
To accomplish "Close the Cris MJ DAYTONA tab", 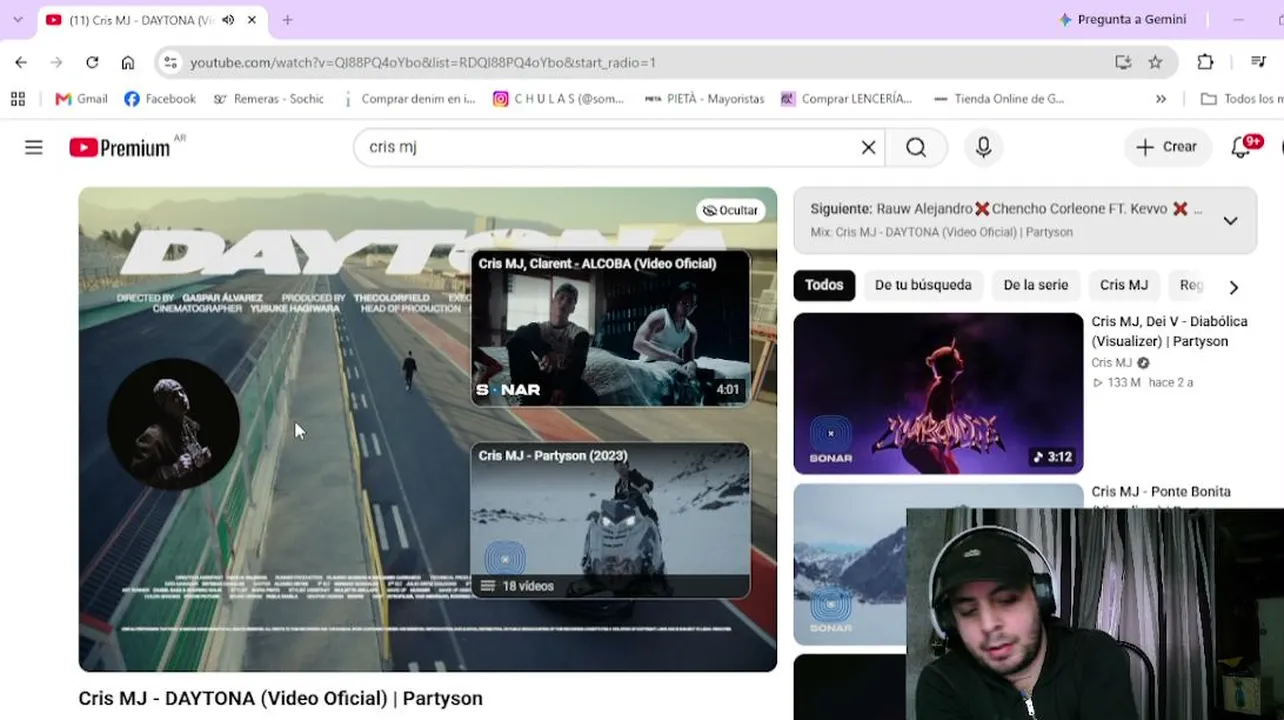I will [x=252, y=20].
